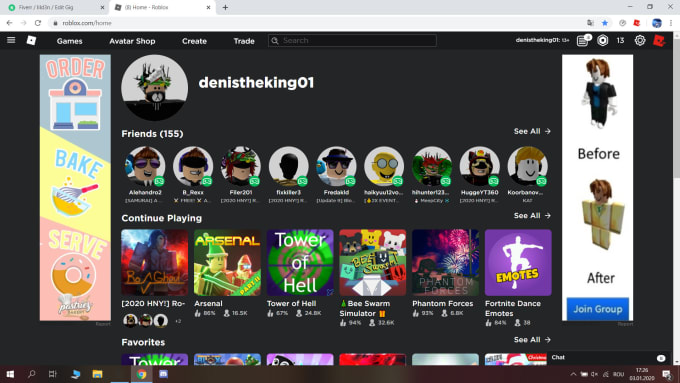The width and height of the screenshot is (680, 383).
Task: Open friend Filer201 avatar
Action: [241, 166]
